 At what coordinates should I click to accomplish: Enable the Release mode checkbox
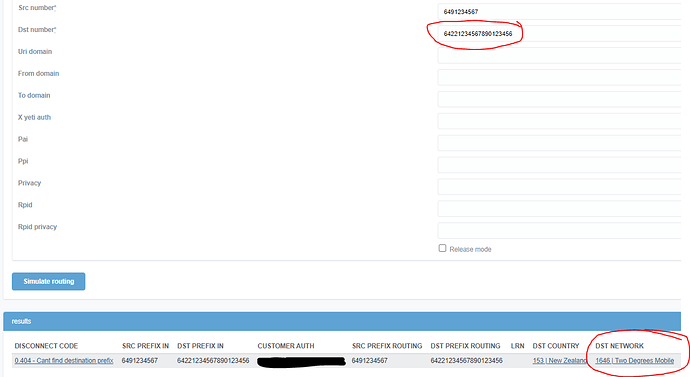[442, 249]
